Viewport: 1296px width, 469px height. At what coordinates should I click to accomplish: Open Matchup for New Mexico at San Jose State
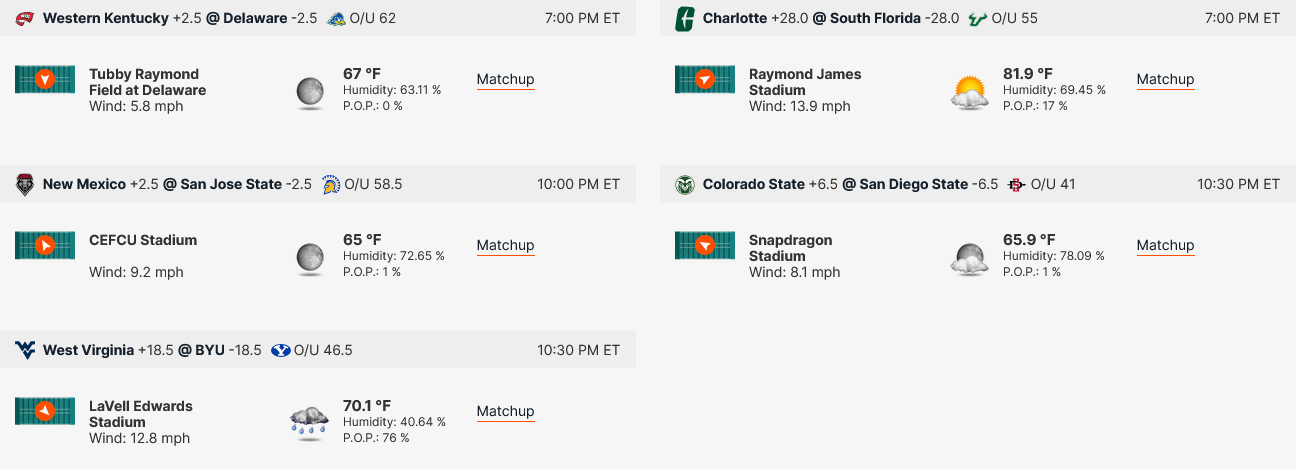coord(505,246)
